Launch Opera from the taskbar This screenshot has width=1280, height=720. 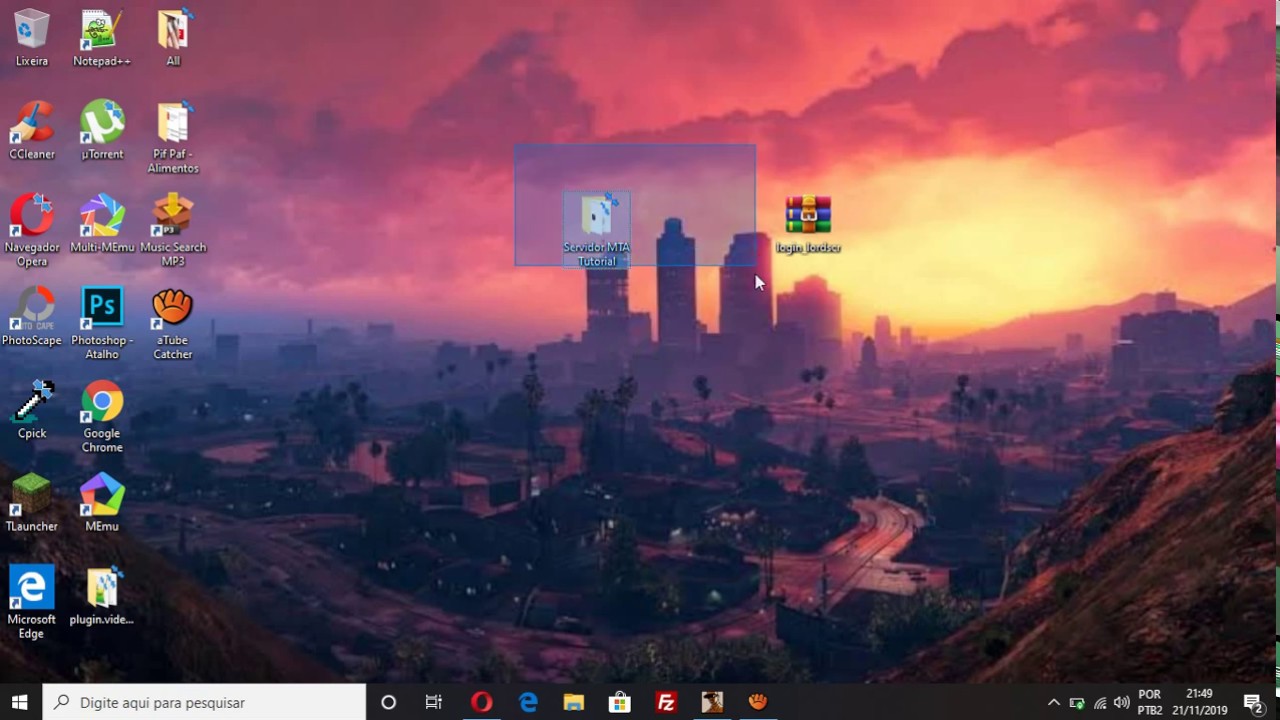tap(481, 702)
